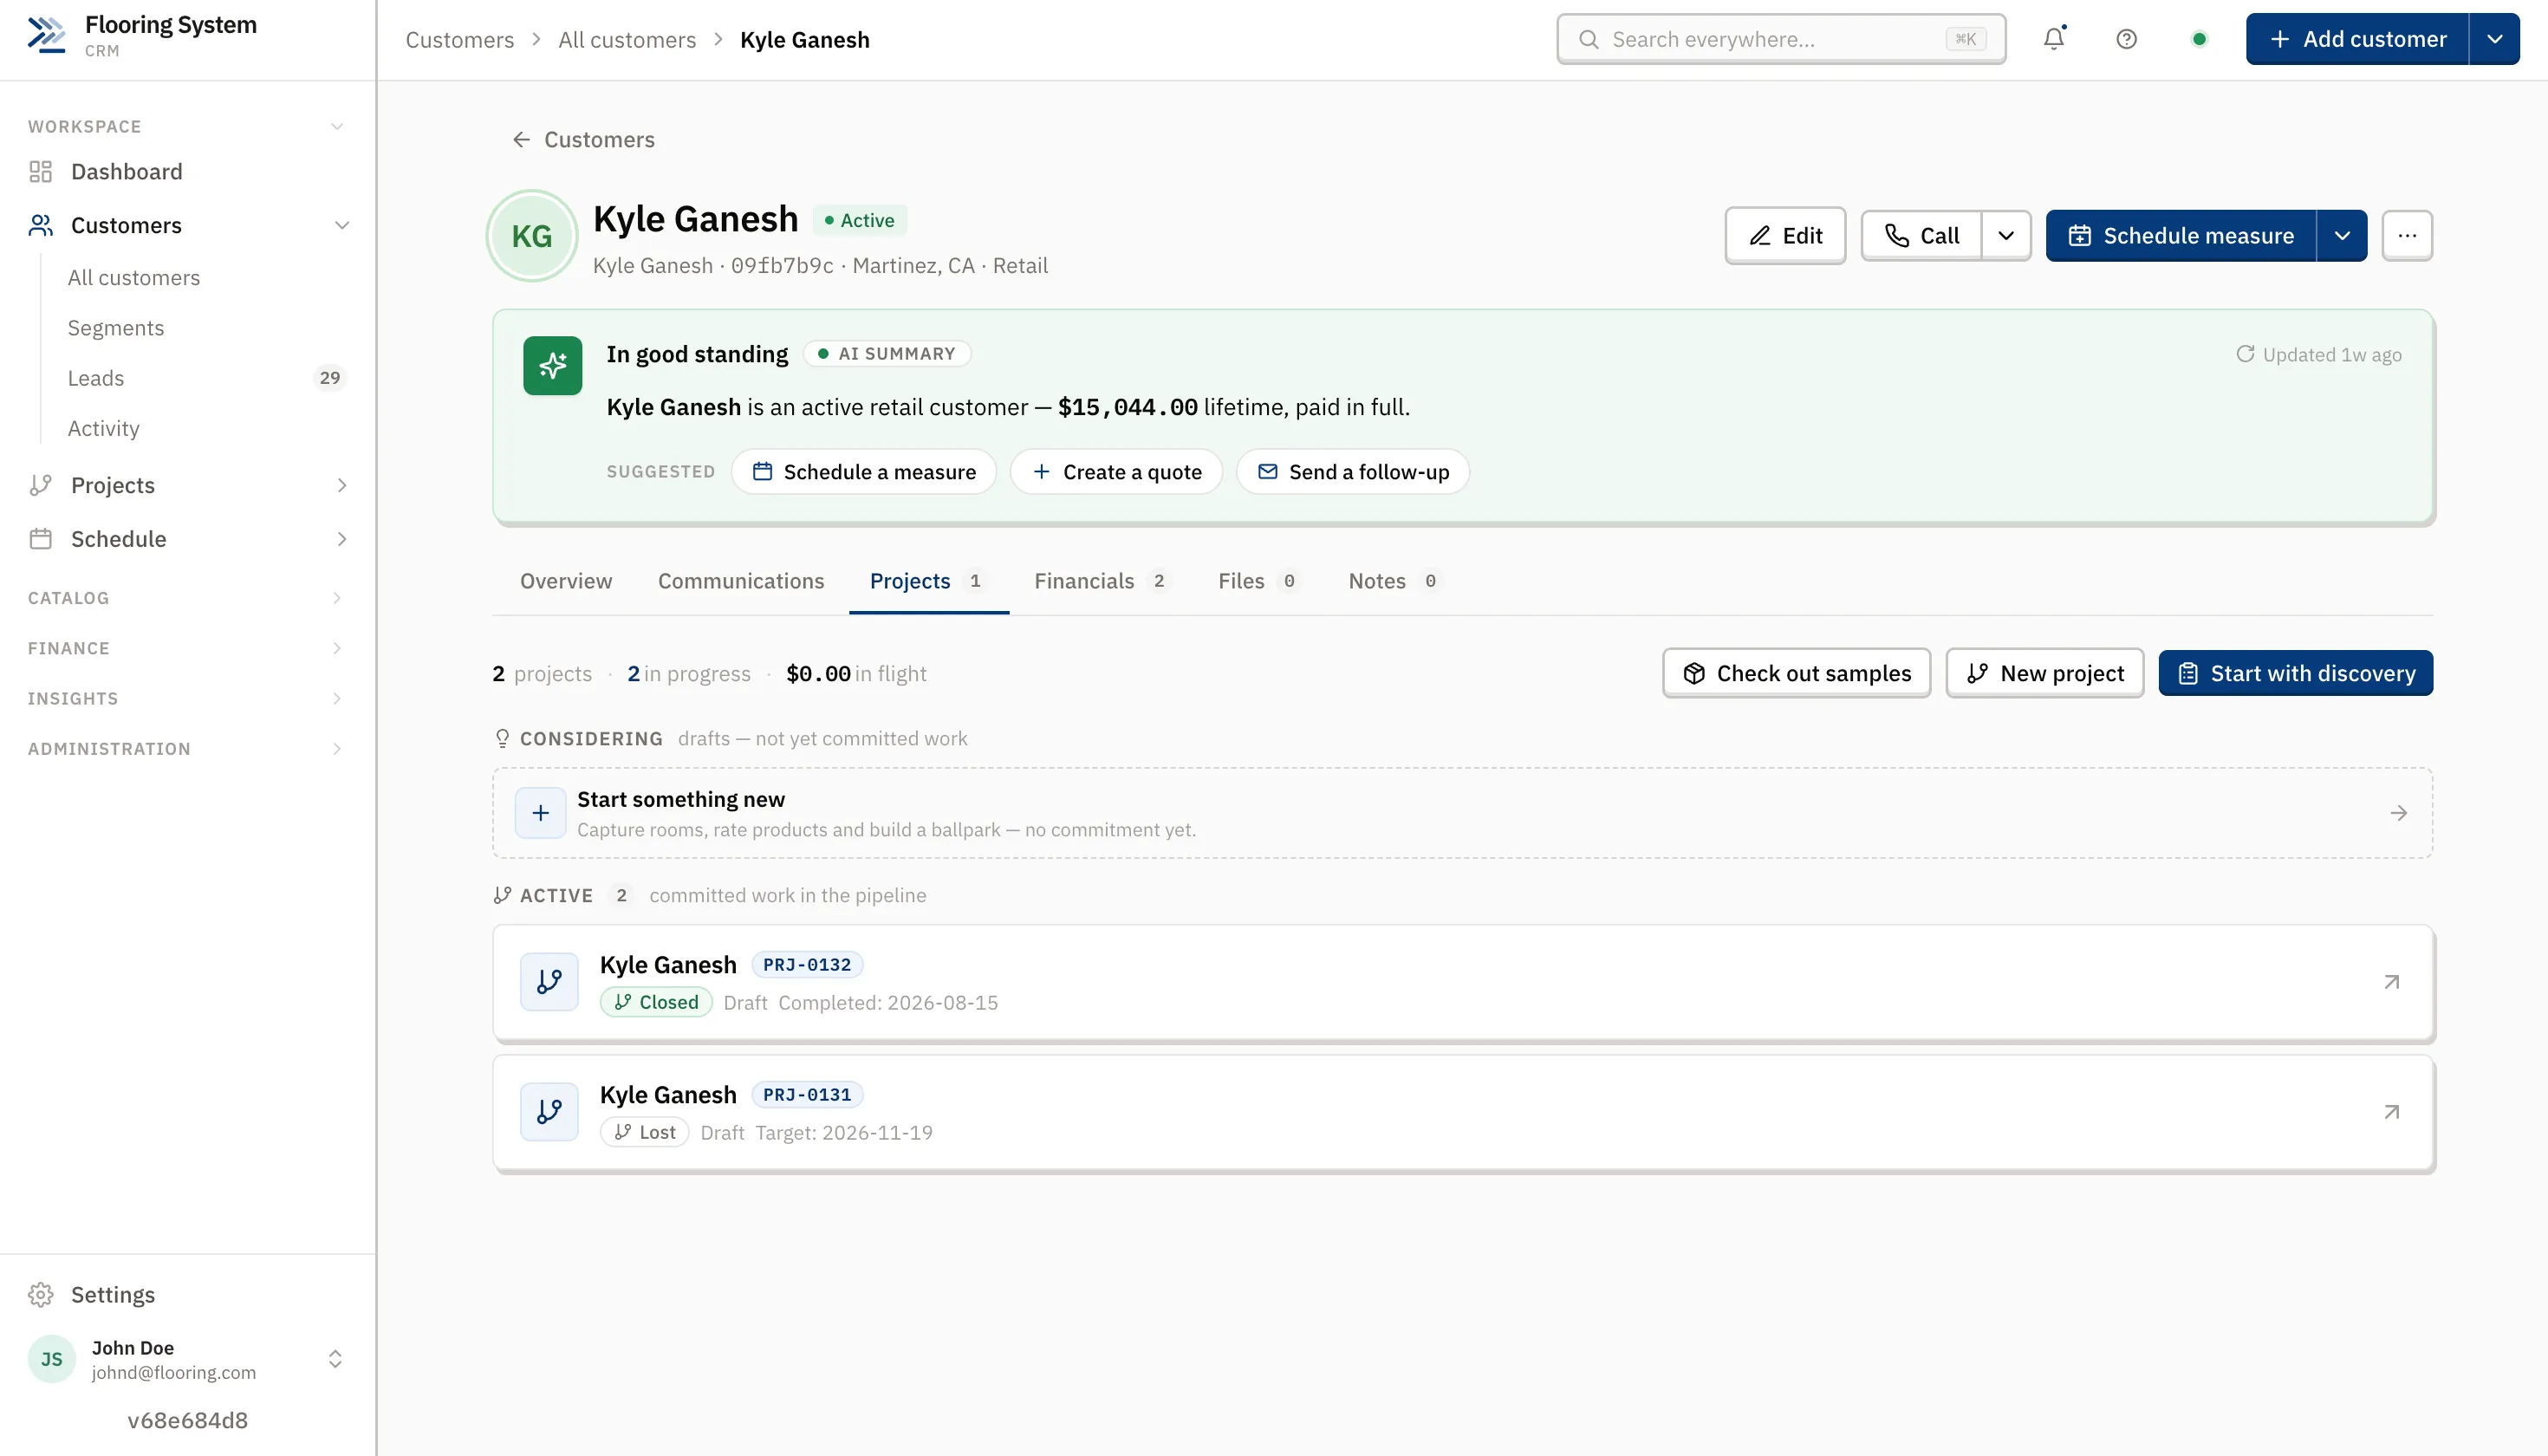Click the lightbulb icon beside CONSIDERING
2548x1456 pixels.
503,738
